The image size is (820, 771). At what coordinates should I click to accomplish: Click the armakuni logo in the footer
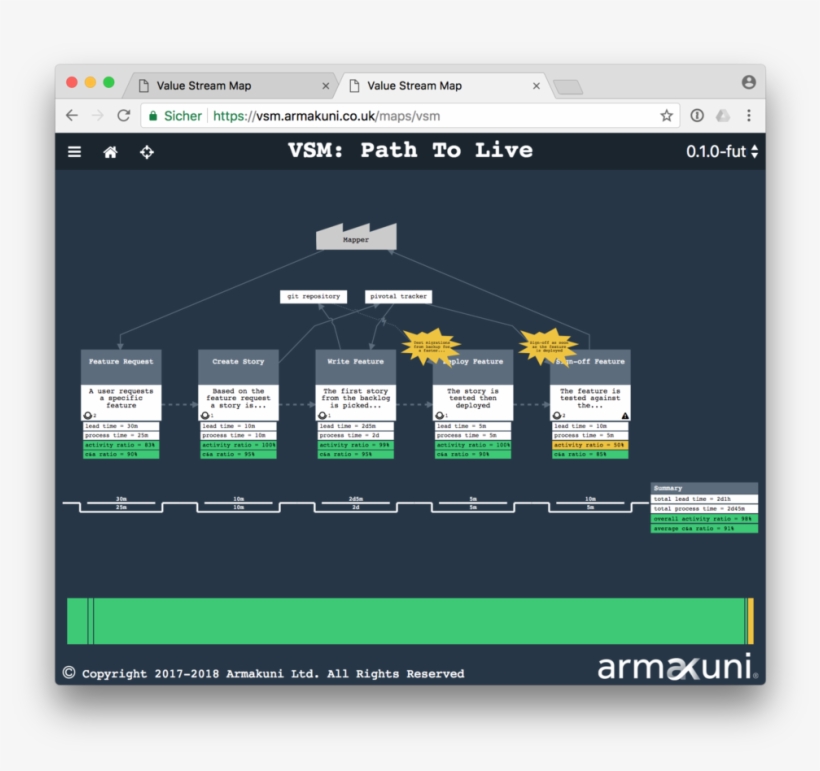pos(678,666)
